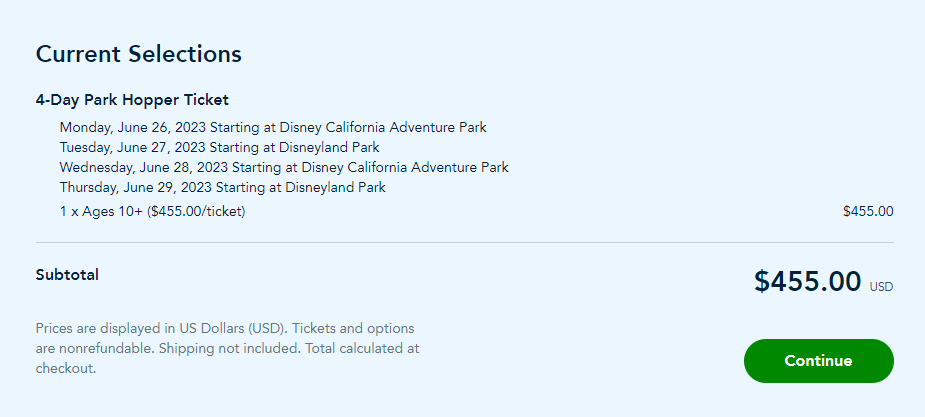The height and width of the screenshot is (417, 925).
Task: Click Disney California Adventure Park on Monday's line
Action: click(384, 127)
